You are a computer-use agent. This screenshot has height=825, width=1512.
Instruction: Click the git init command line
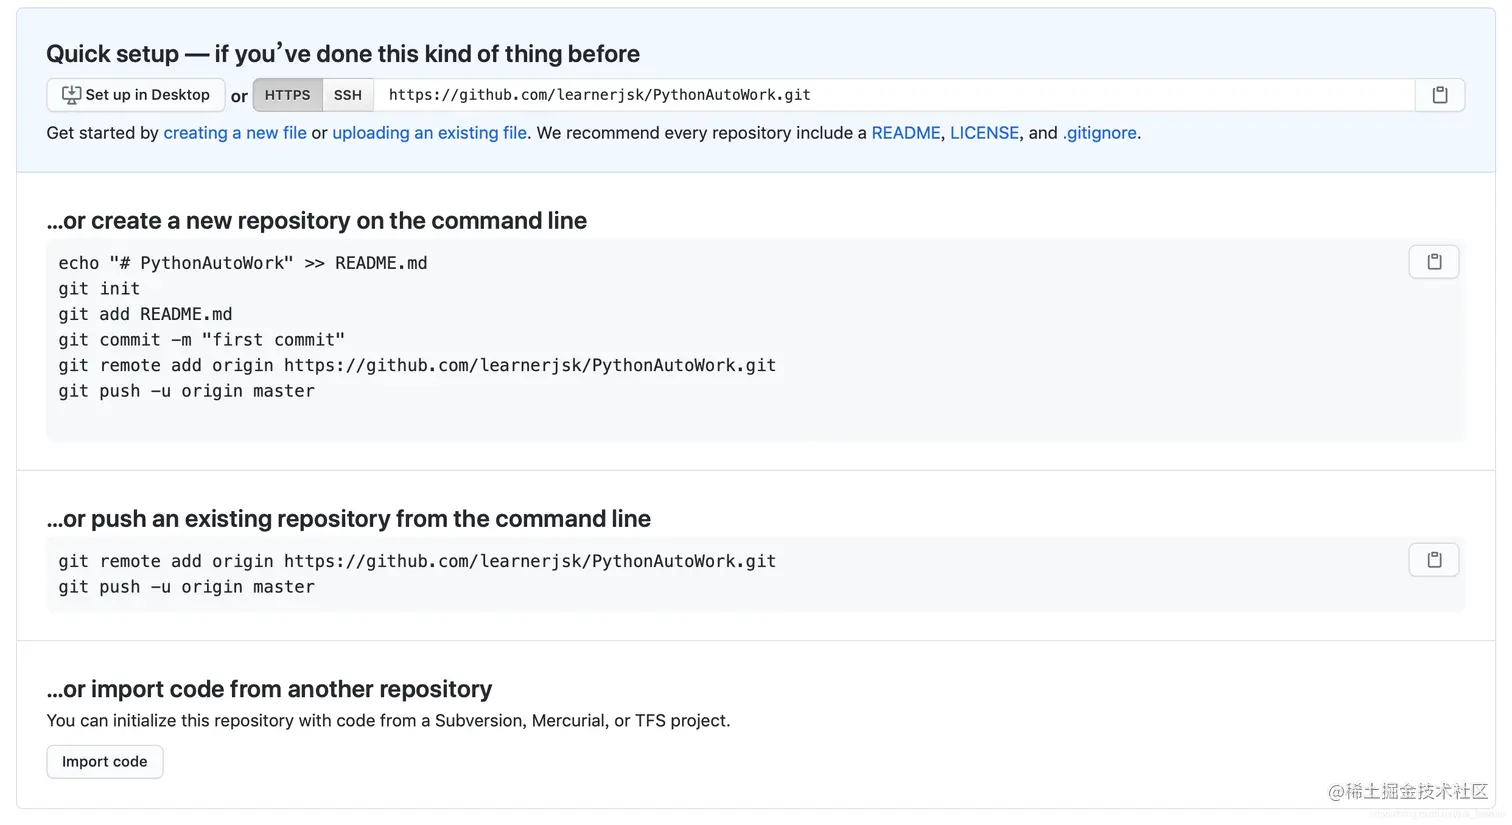[99, 289]
